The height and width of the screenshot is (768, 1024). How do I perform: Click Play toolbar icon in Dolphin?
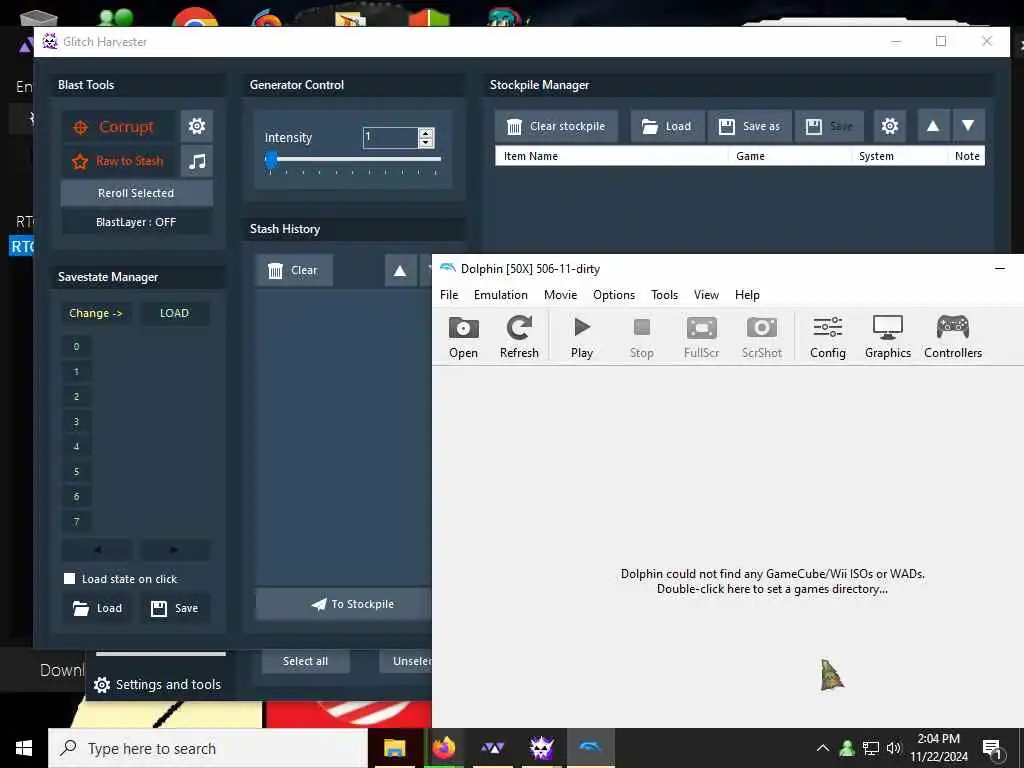point(582,337)
